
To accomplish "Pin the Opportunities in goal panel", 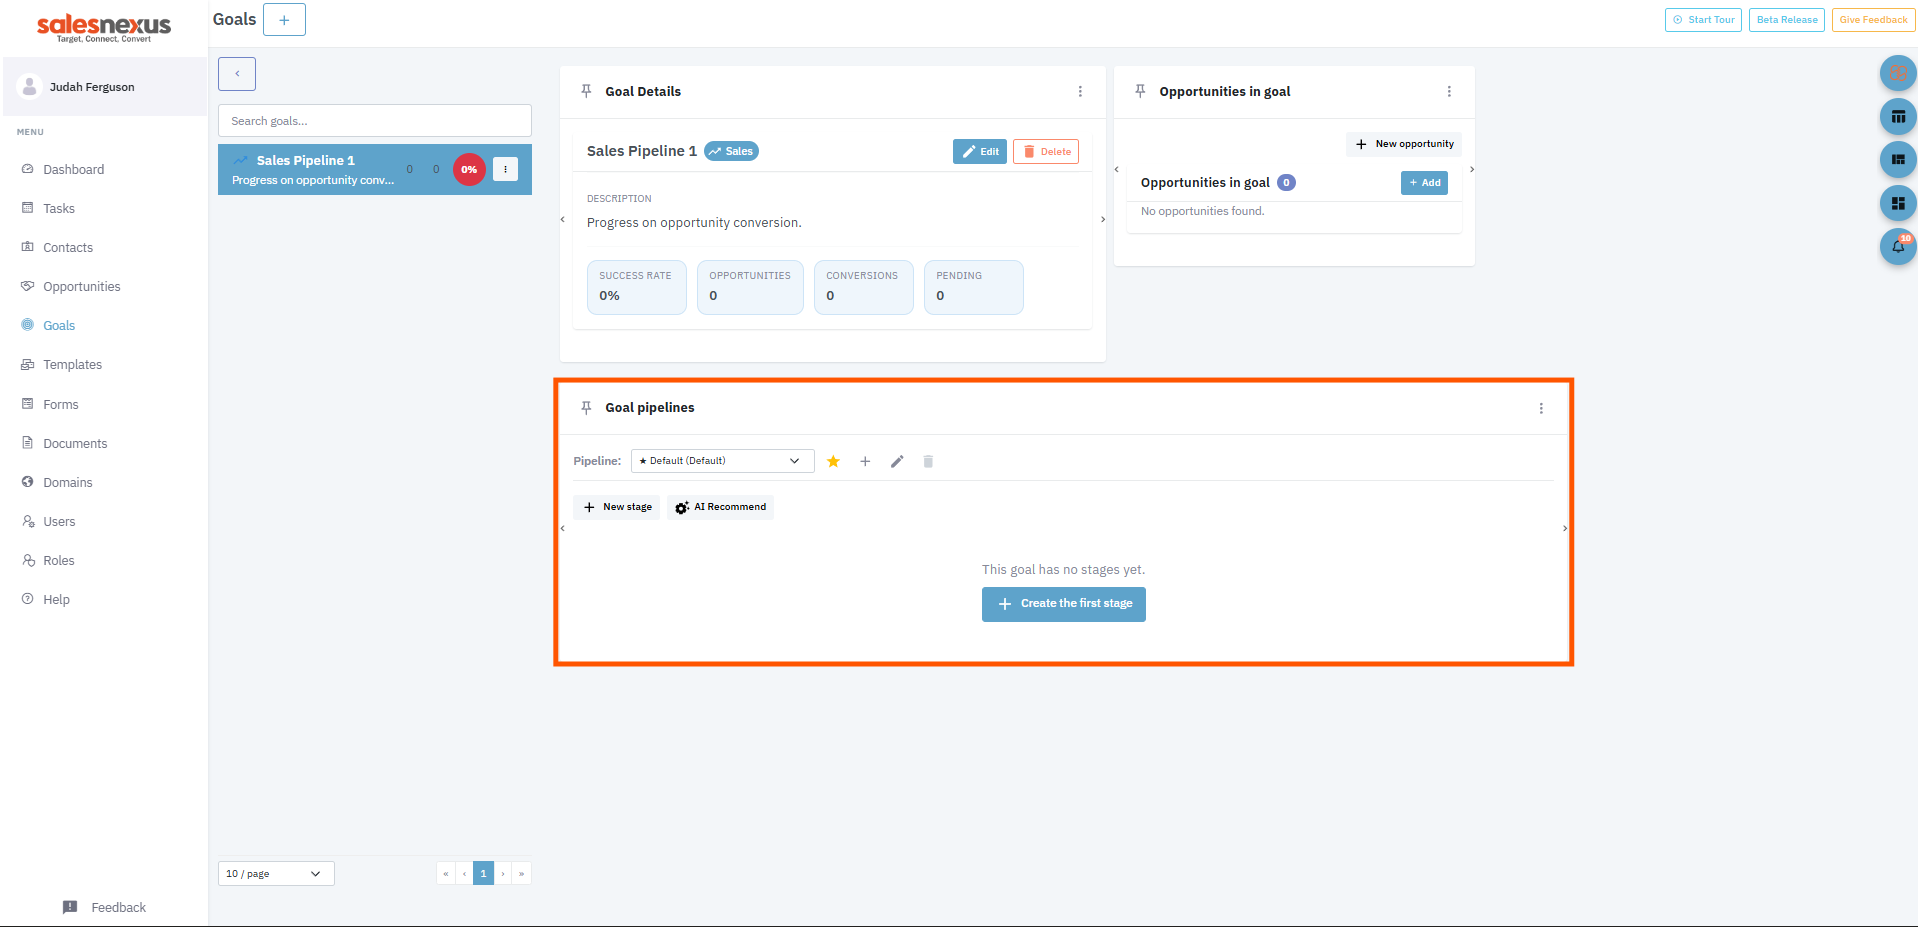I will click(x=1140, y=91).
